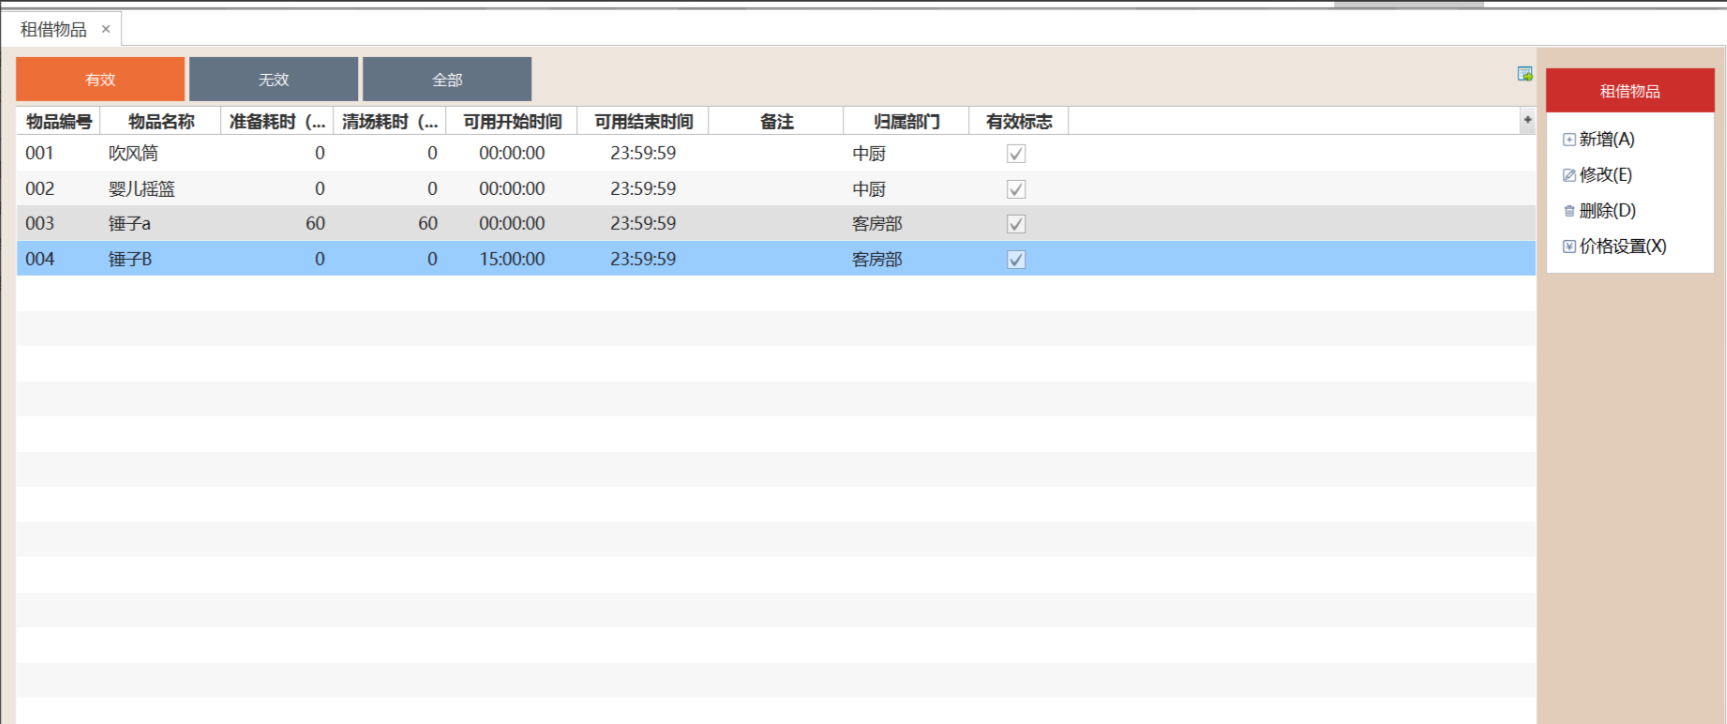Image resolution: width=1727 pixels, height=724 pixels.
Task: Uncheck the 有效标志 checkbox for 锤子B
Action: point(1016,260)
